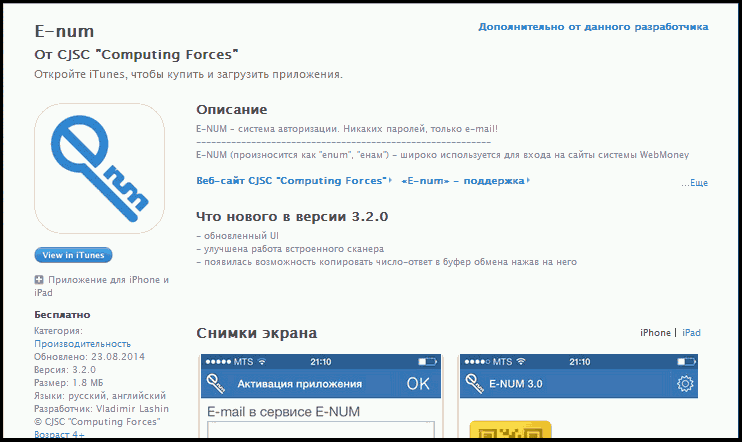Click the E-num title heading

pyautogui.click(x=64, y=31)
